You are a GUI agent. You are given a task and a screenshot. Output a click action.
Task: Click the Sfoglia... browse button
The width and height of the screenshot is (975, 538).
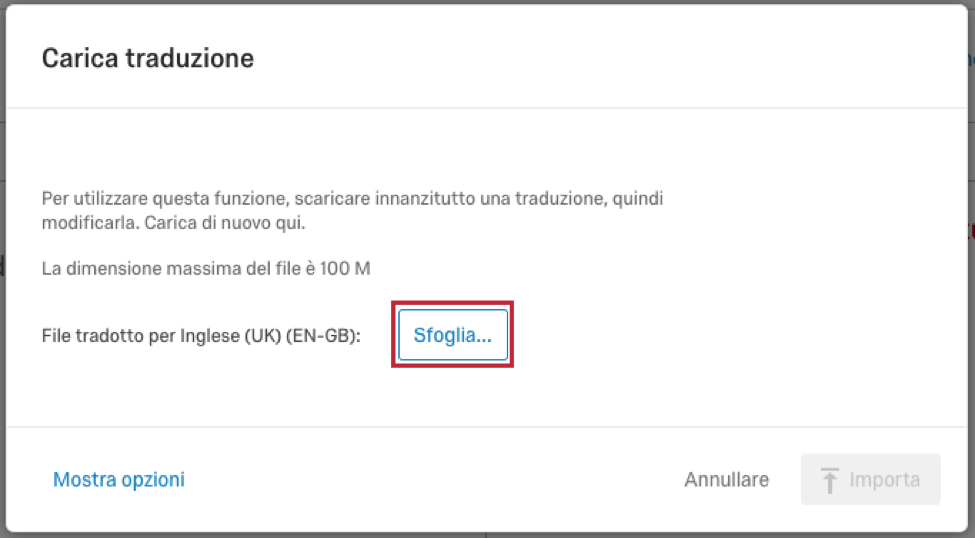click(x=453, y=335)
